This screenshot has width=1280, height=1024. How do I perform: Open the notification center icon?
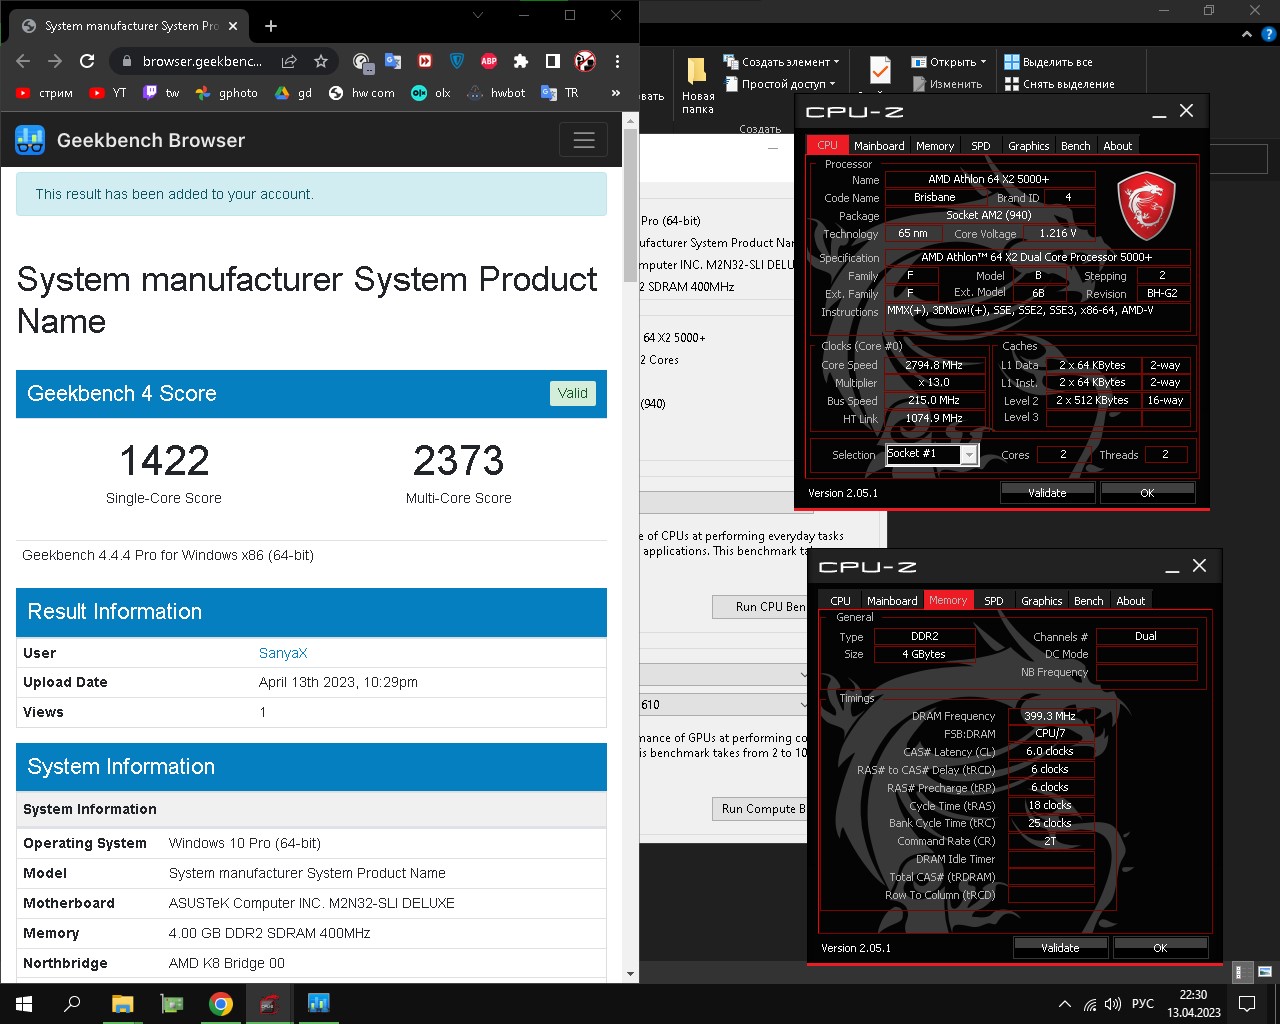pyautogui.click(x=1247, y=1004)
